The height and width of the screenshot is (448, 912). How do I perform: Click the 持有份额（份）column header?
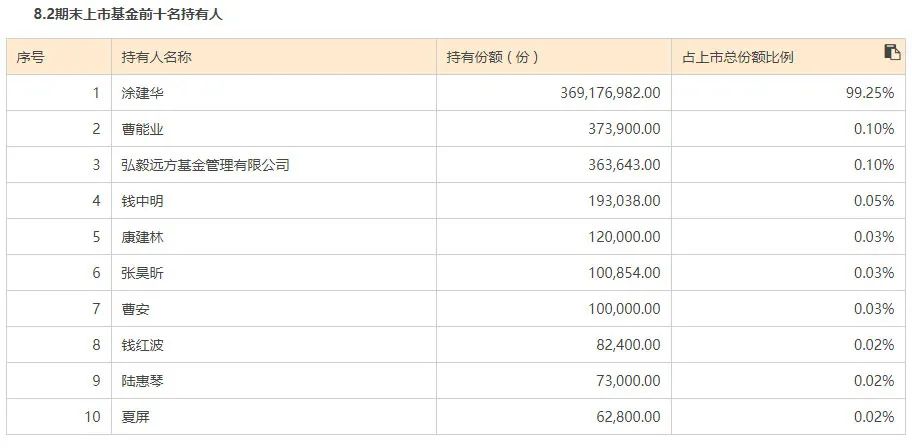coord(554,57)
